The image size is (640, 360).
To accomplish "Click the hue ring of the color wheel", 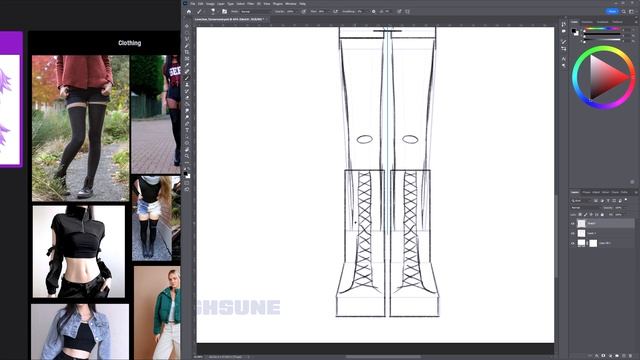I will [x=603, y=49].
